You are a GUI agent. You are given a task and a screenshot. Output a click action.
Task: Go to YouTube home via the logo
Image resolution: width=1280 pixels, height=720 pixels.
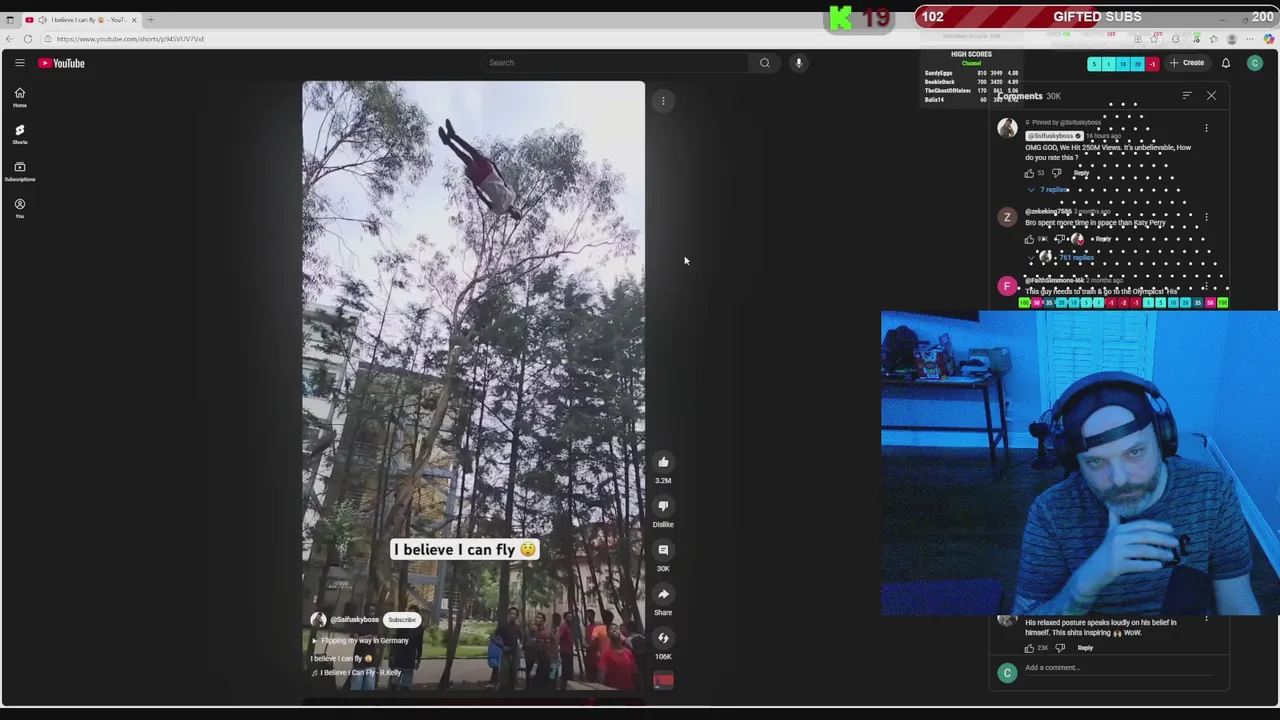[x=62, y=63]
